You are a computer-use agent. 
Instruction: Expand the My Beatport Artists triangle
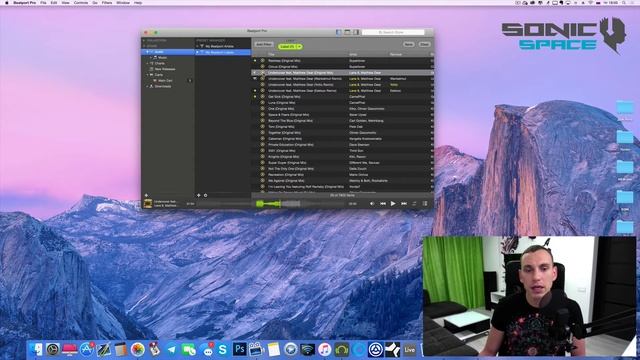coord(198,46)
